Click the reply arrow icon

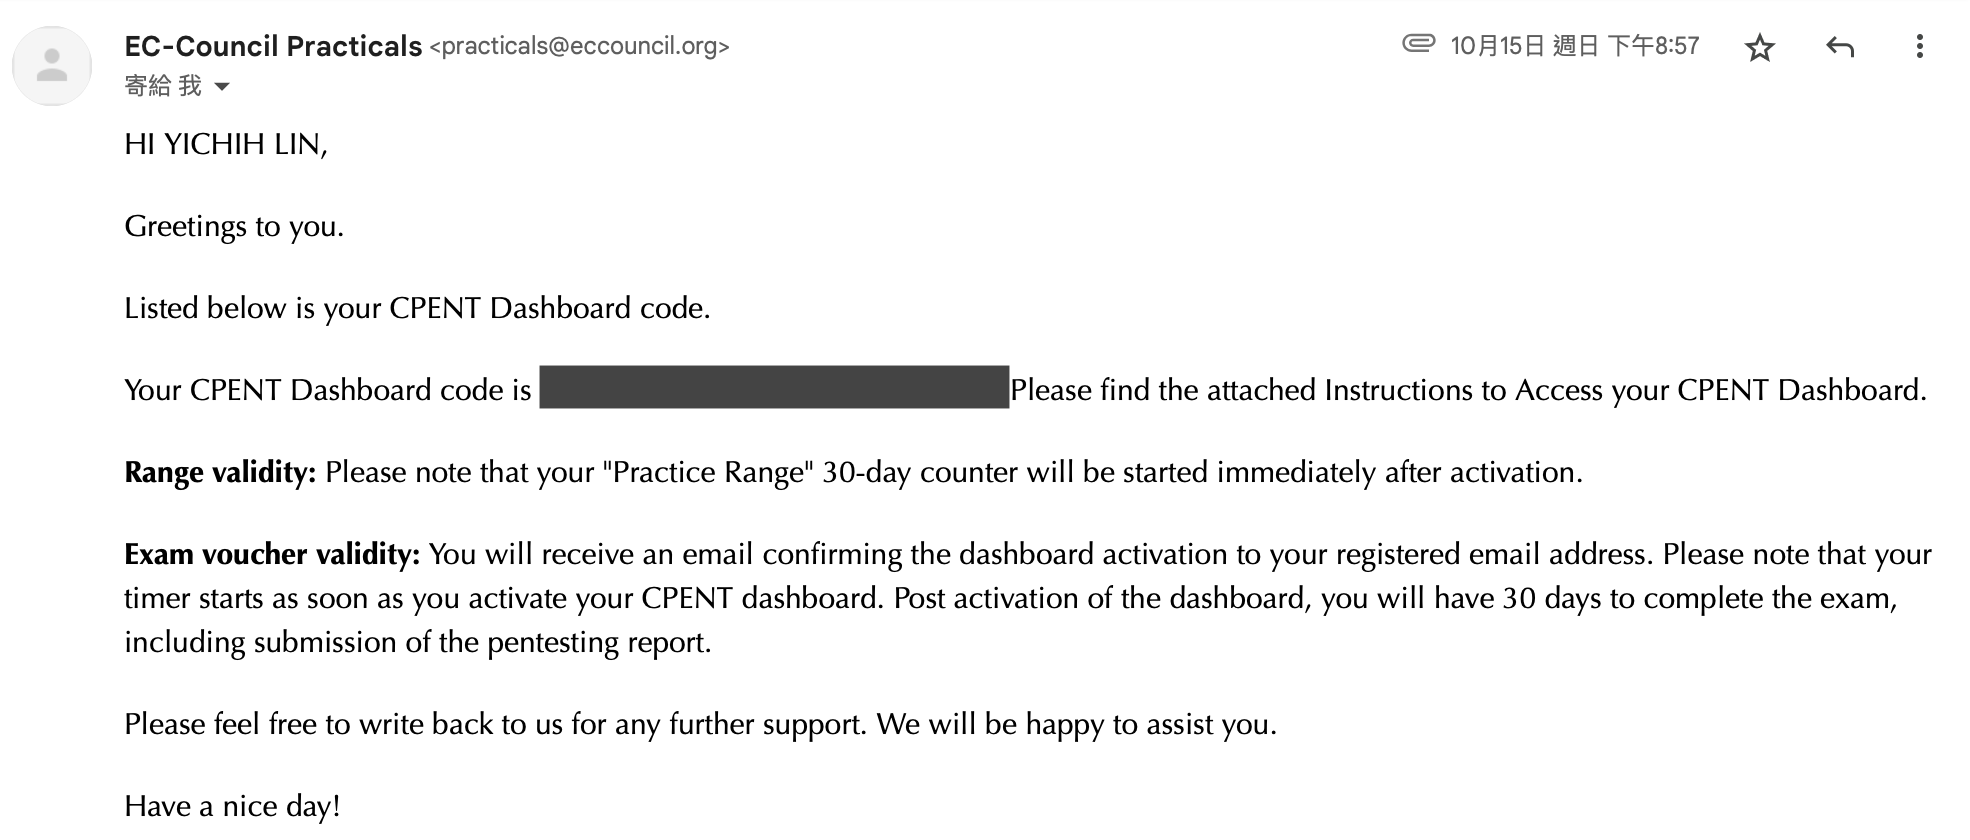1840,47
